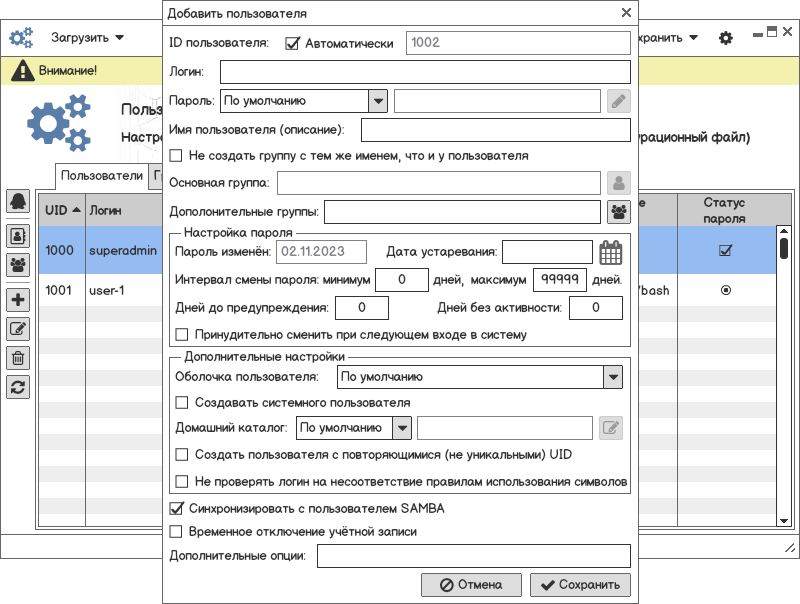Click password status checkbox for superadmin

tap(726, 250)
